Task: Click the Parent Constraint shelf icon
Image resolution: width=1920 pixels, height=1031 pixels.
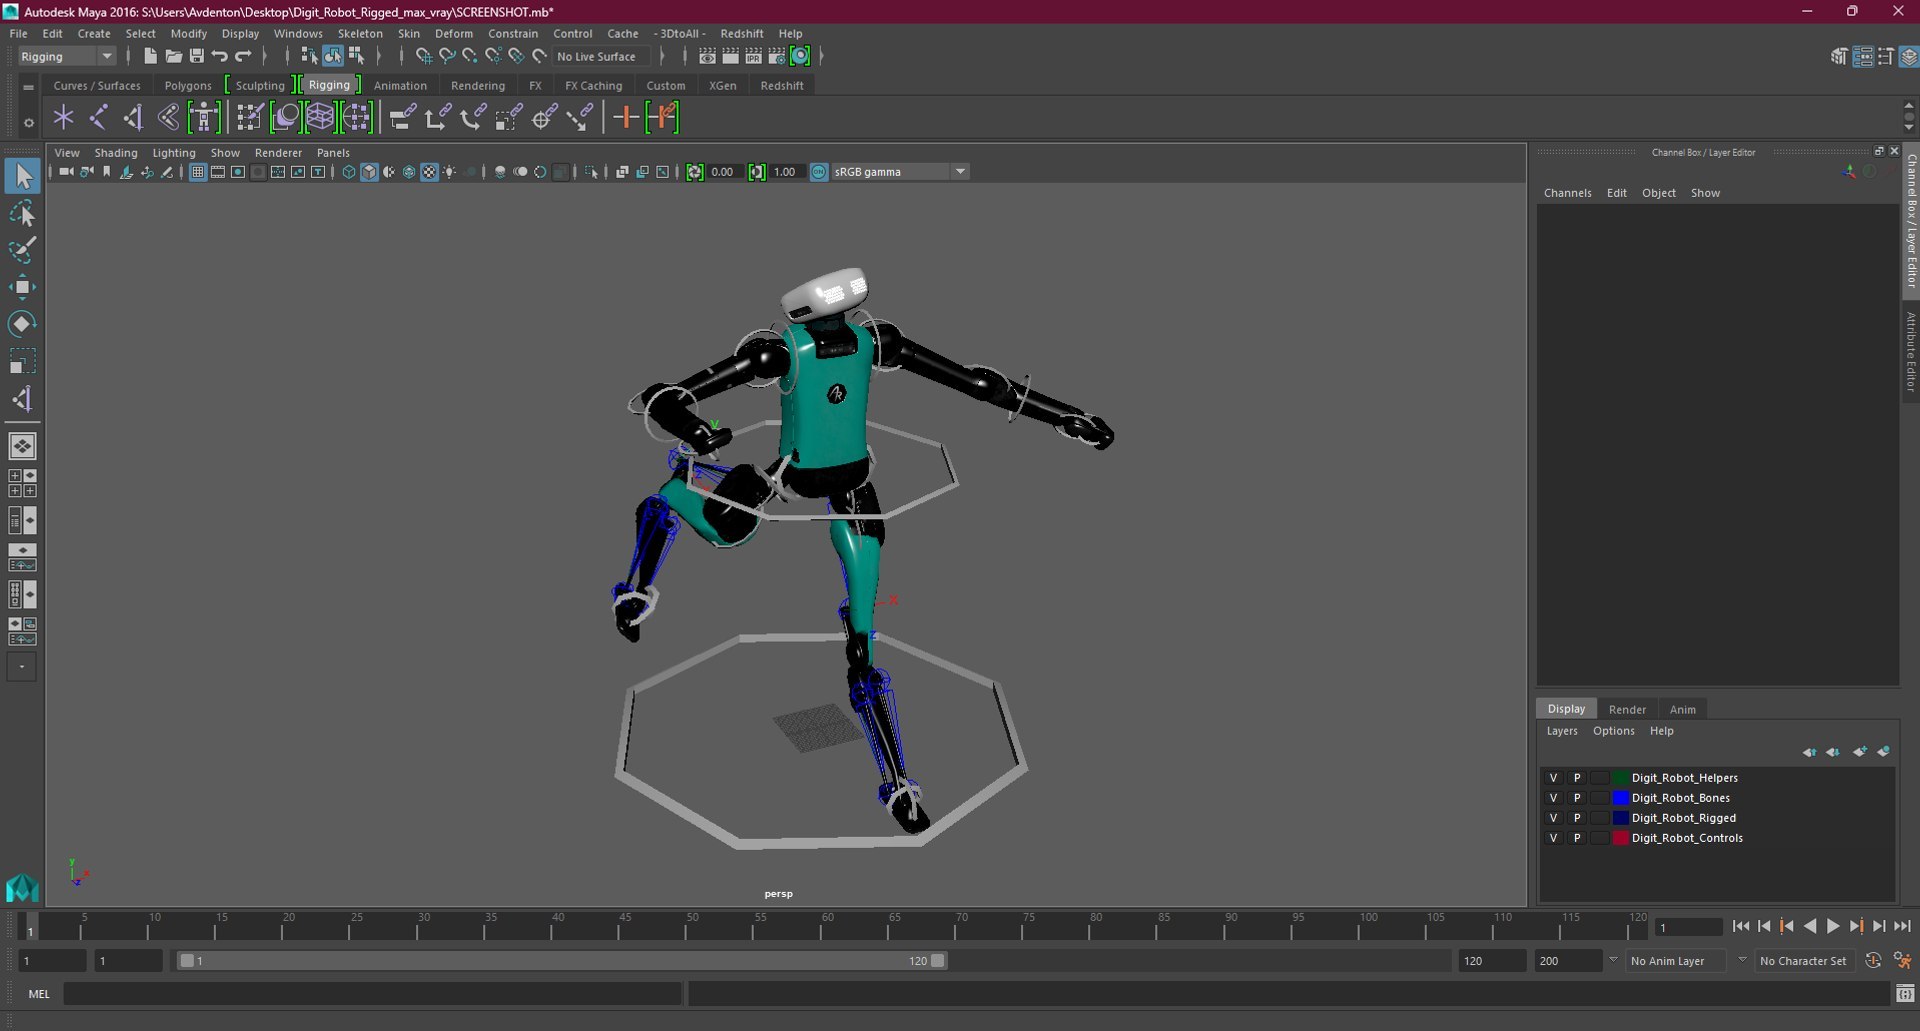Action: pyautogui.click(x=402, y=118)
